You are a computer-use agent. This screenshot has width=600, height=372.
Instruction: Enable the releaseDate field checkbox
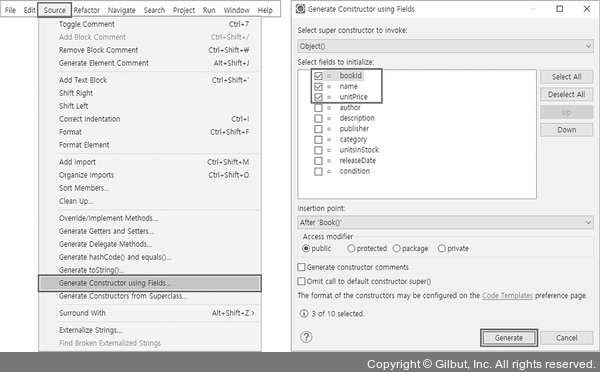click(x=318, y=161)
